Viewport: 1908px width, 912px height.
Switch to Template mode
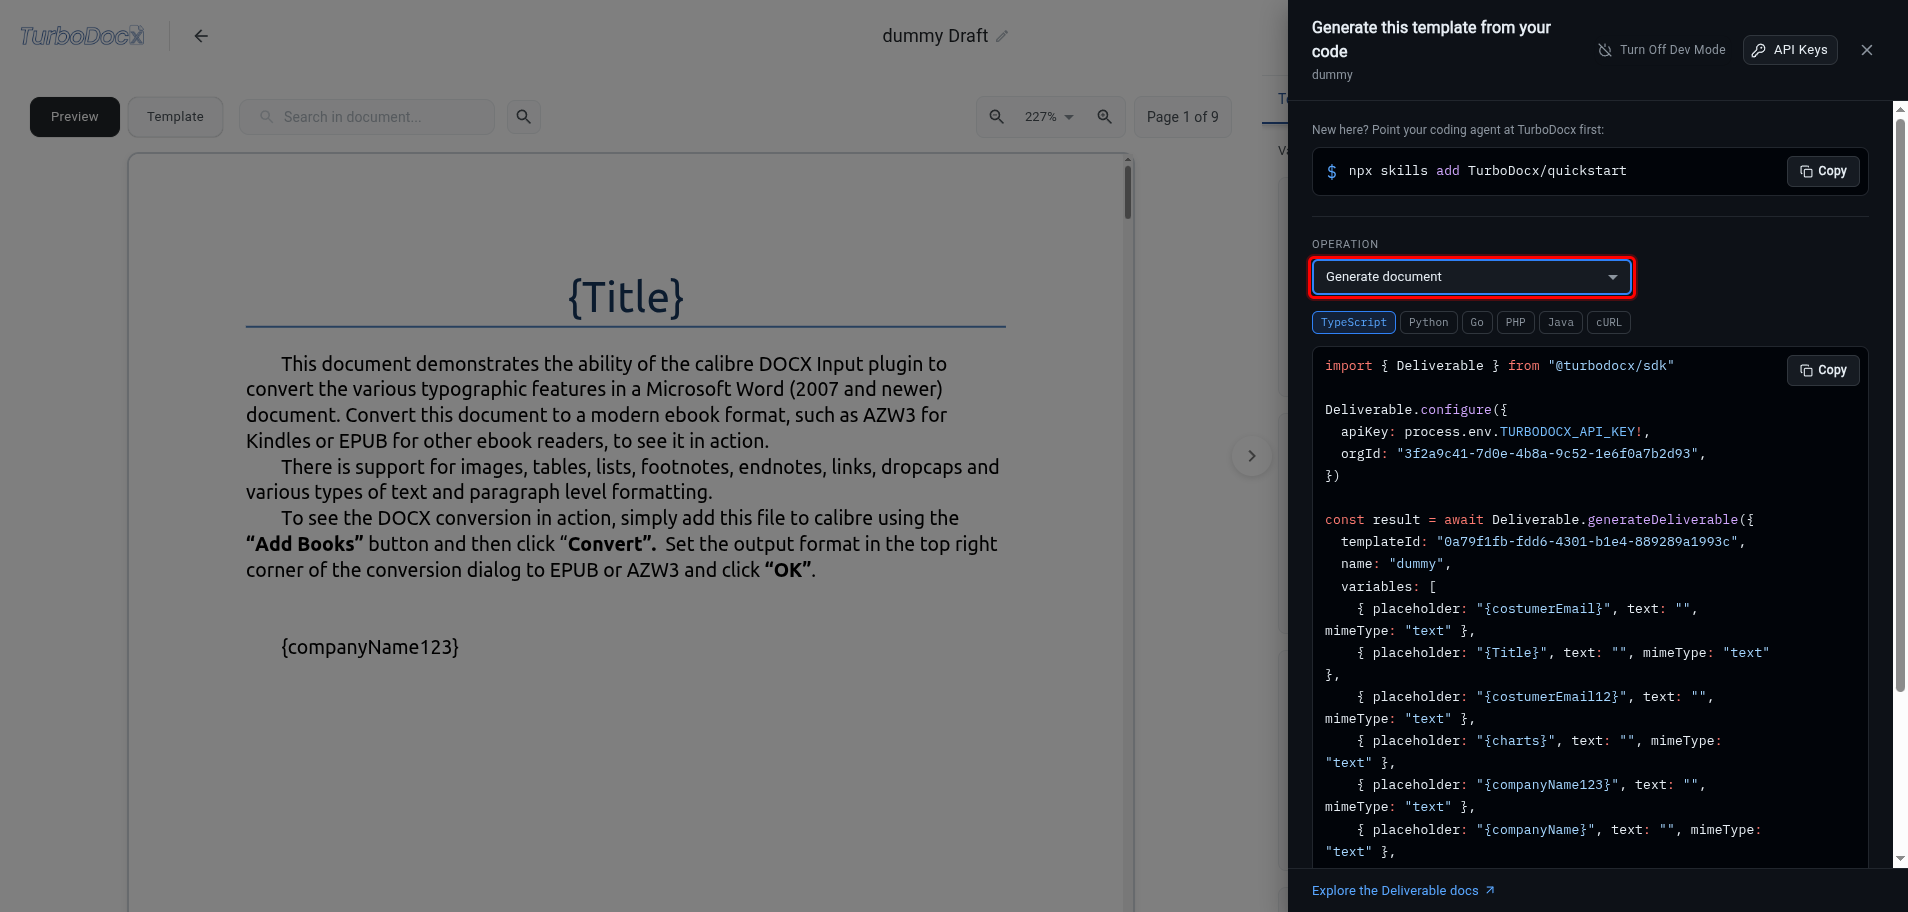175,117
